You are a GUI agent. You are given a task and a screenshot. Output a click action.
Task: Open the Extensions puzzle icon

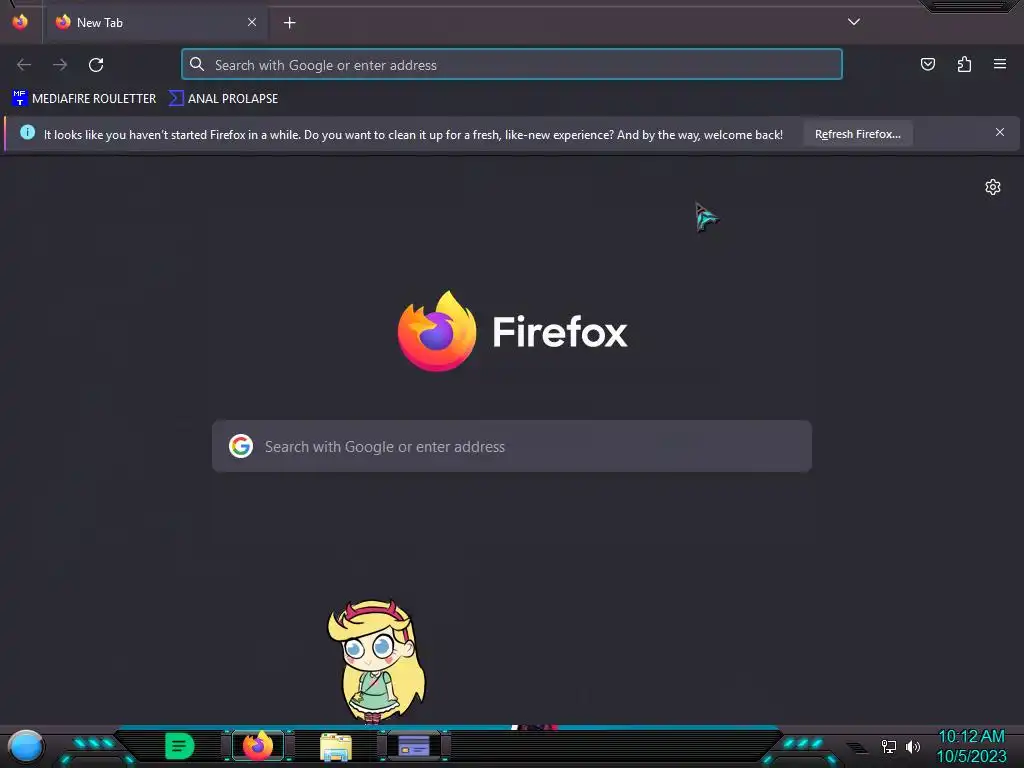pos(964,64)
